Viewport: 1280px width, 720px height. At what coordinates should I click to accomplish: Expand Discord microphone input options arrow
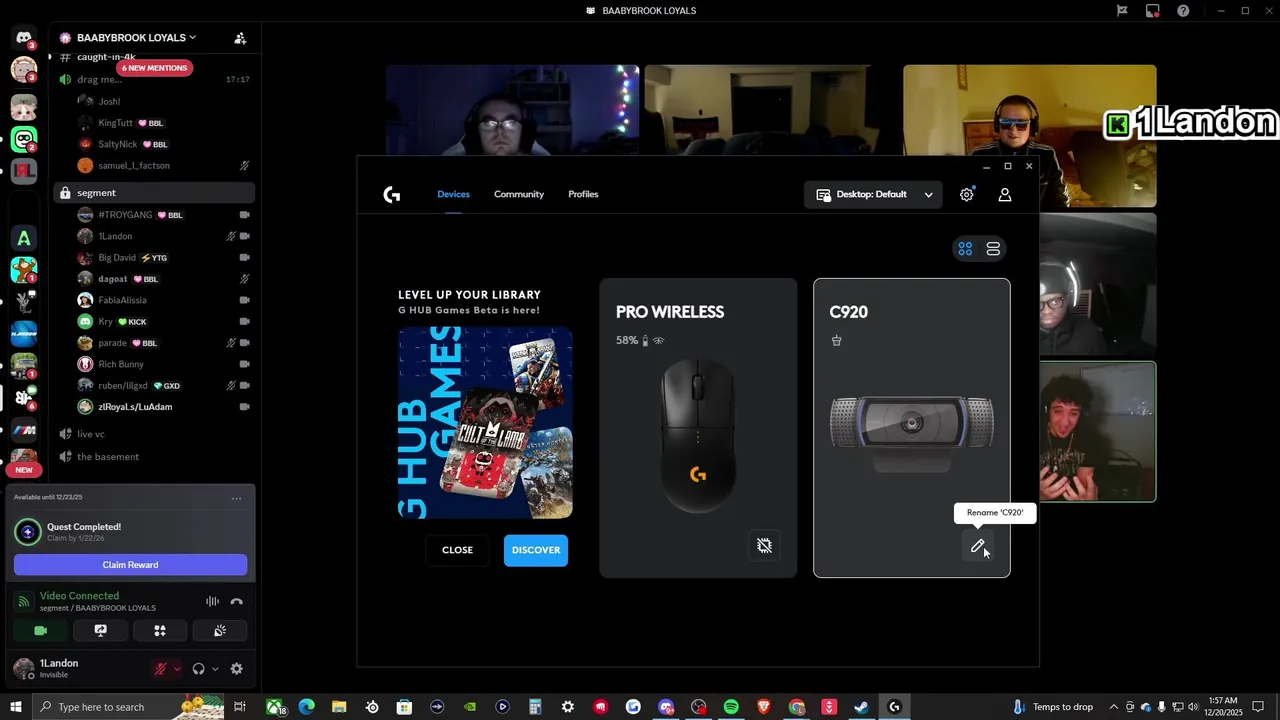[x=177, y=669]
